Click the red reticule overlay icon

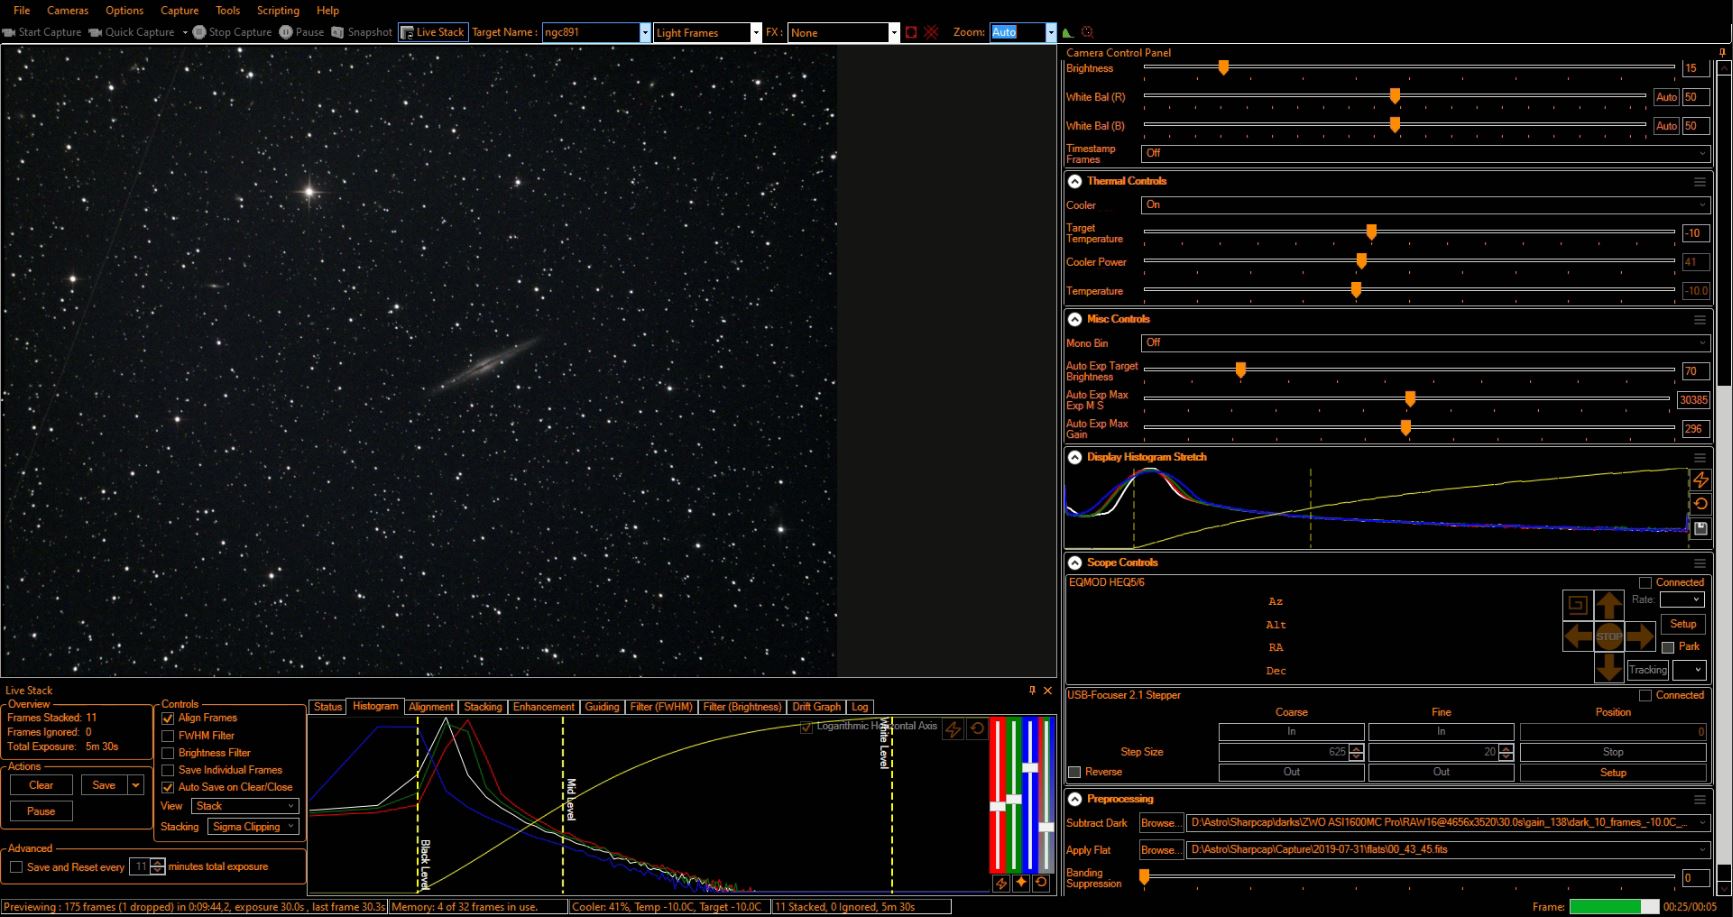coord(931,32)
